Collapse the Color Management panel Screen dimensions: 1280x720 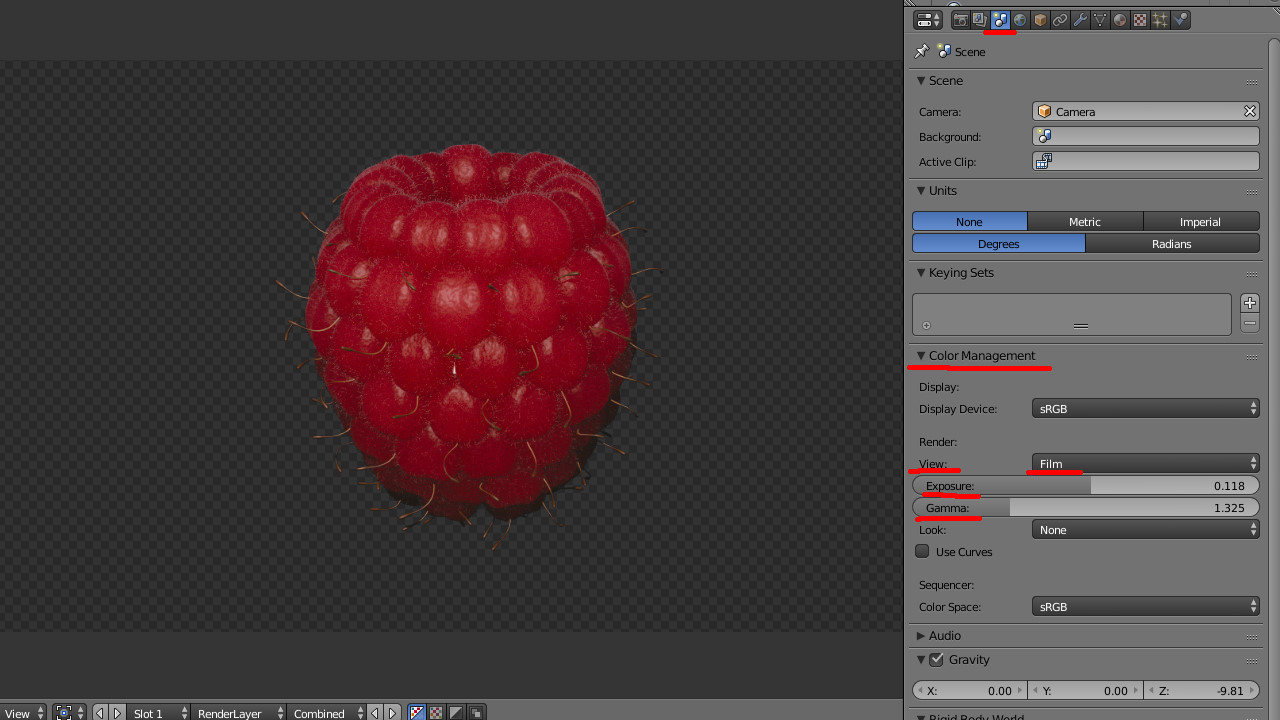[921, 356]
